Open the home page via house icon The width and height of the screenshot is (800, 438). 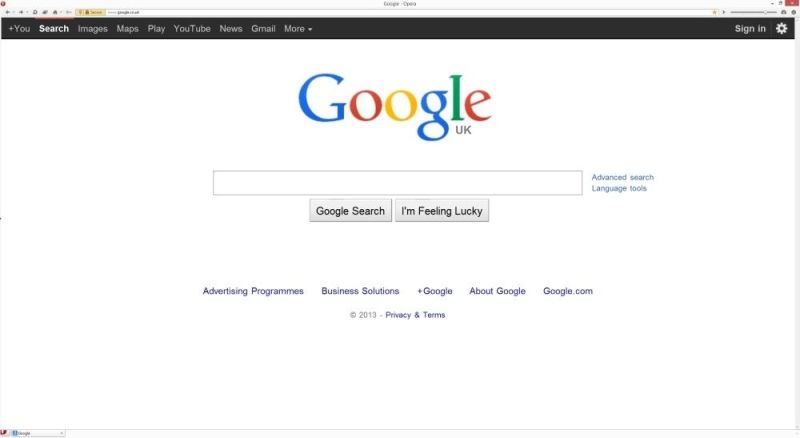click(55, 12)
